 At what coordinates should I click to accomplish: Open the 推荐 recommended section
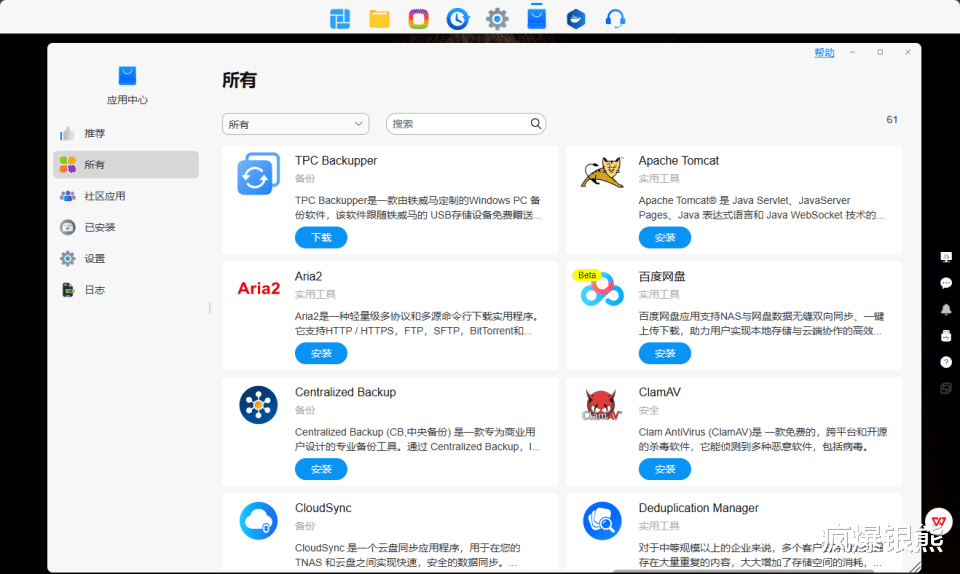(126, 133)
